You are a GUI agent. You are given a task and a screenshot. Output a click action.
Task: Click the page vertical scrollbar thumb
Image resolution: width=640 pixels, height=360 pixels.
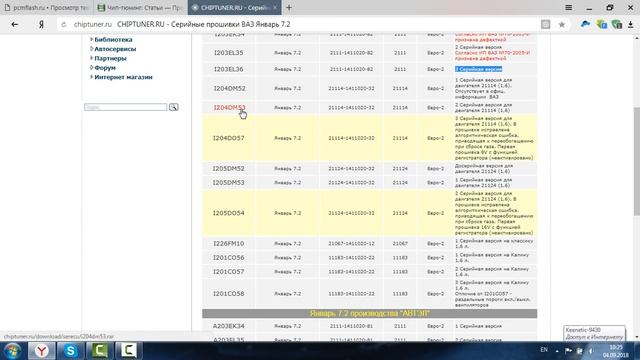tap(636, 162)
